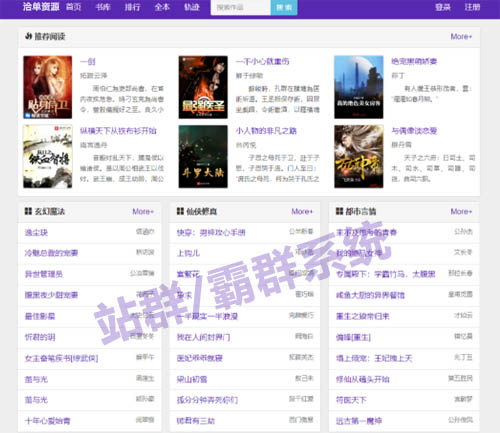
Task: Click the grid icon beside 都市言情
Action: [339, 211]
